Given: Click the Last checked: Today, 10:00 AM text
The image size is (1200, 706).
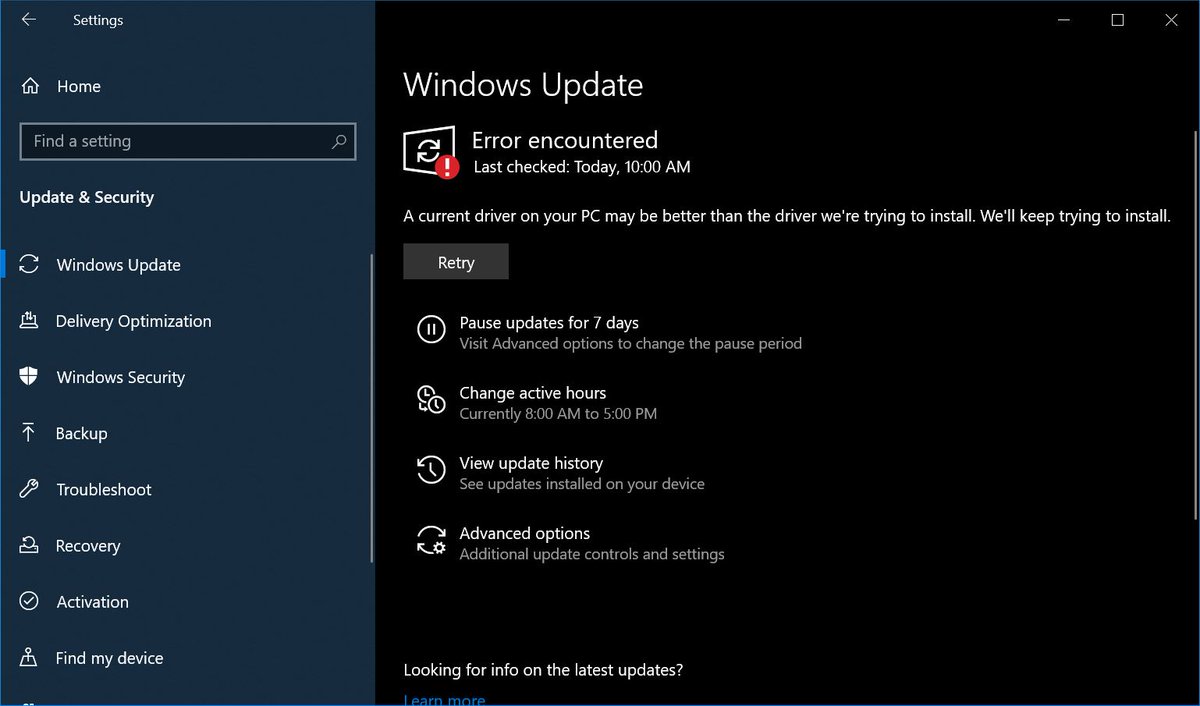Looking at the screenshot, I should click(582, 167).
